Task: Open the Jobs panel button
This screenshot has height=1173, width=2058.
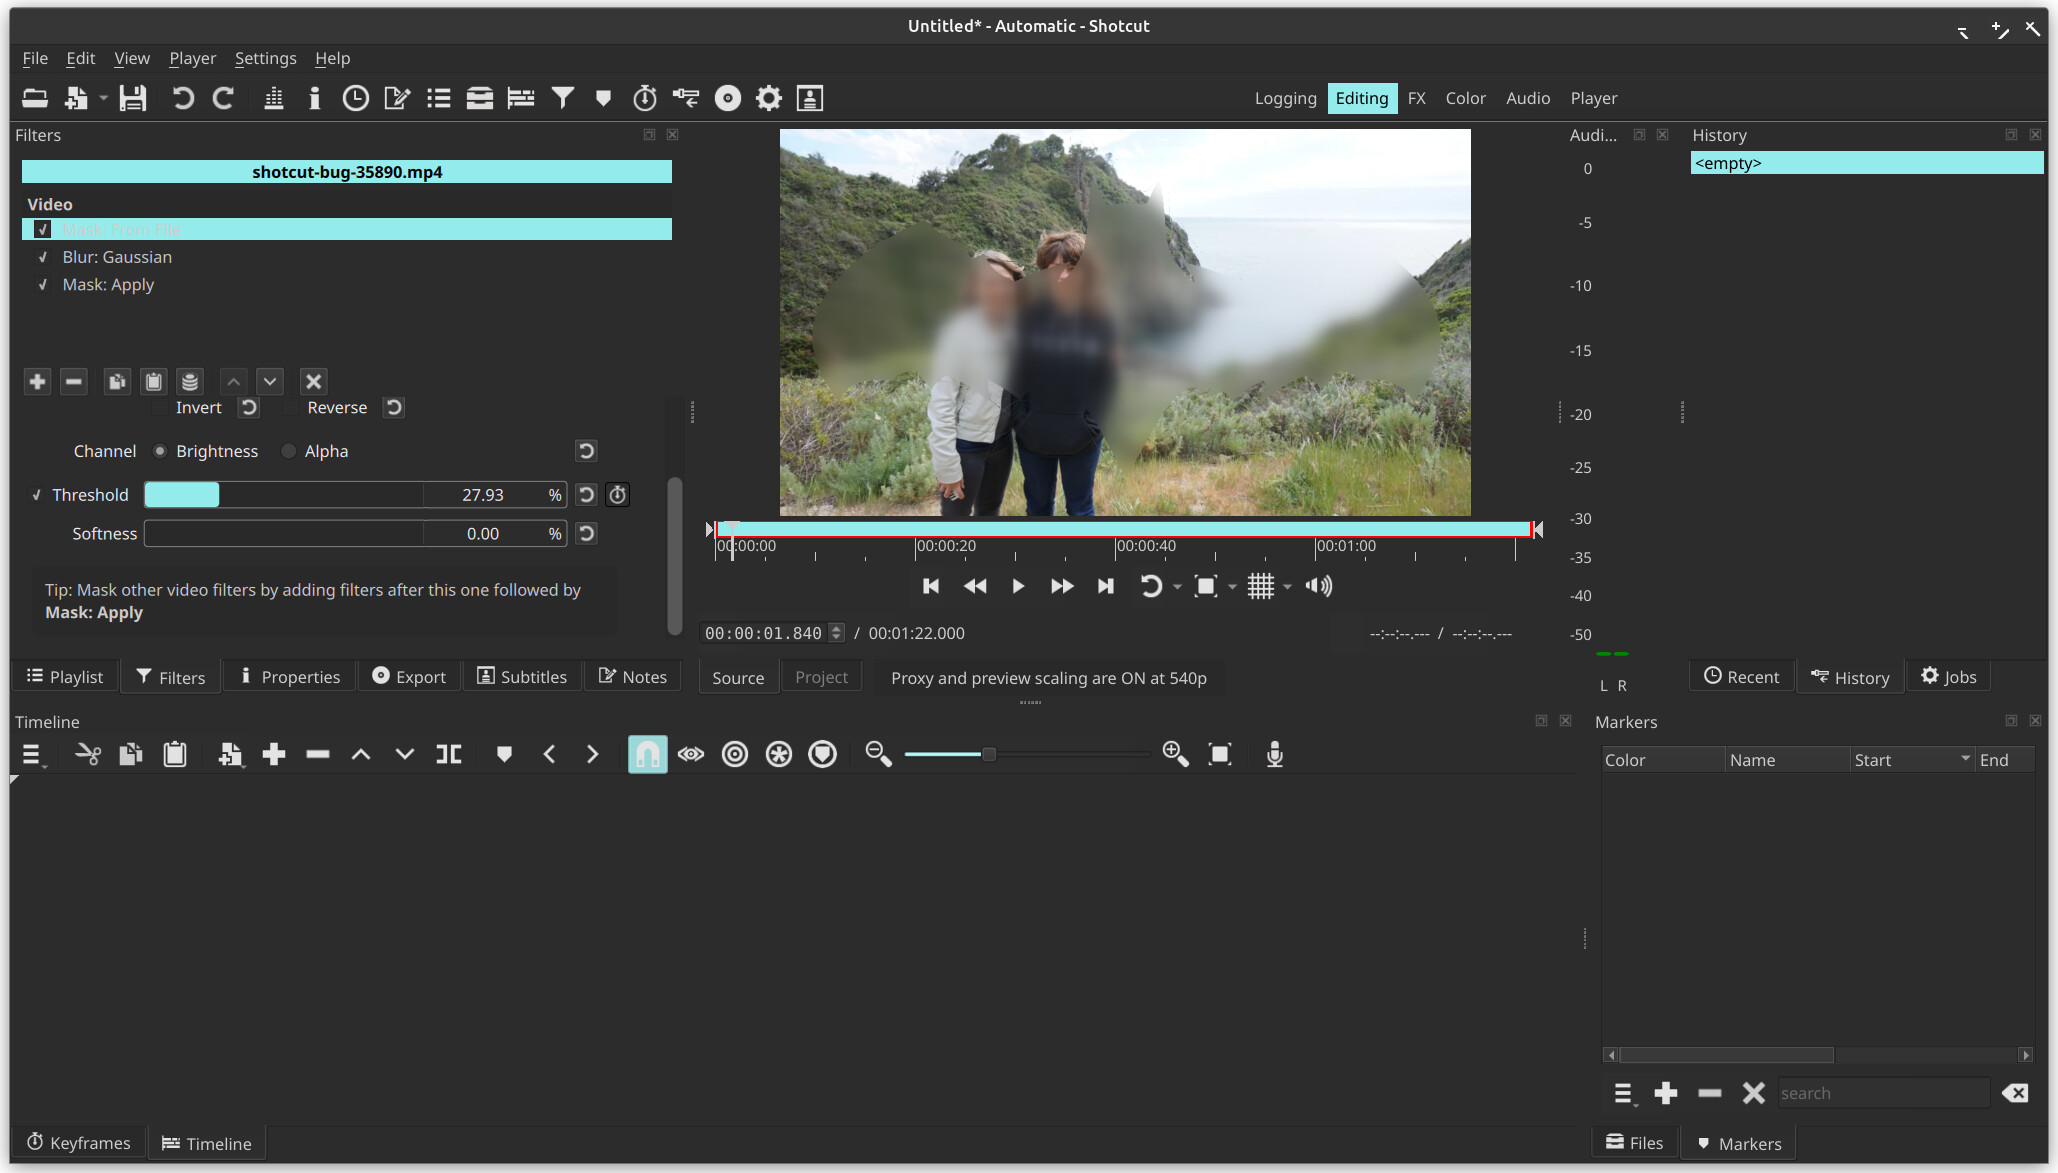Action: [1948, 677]
